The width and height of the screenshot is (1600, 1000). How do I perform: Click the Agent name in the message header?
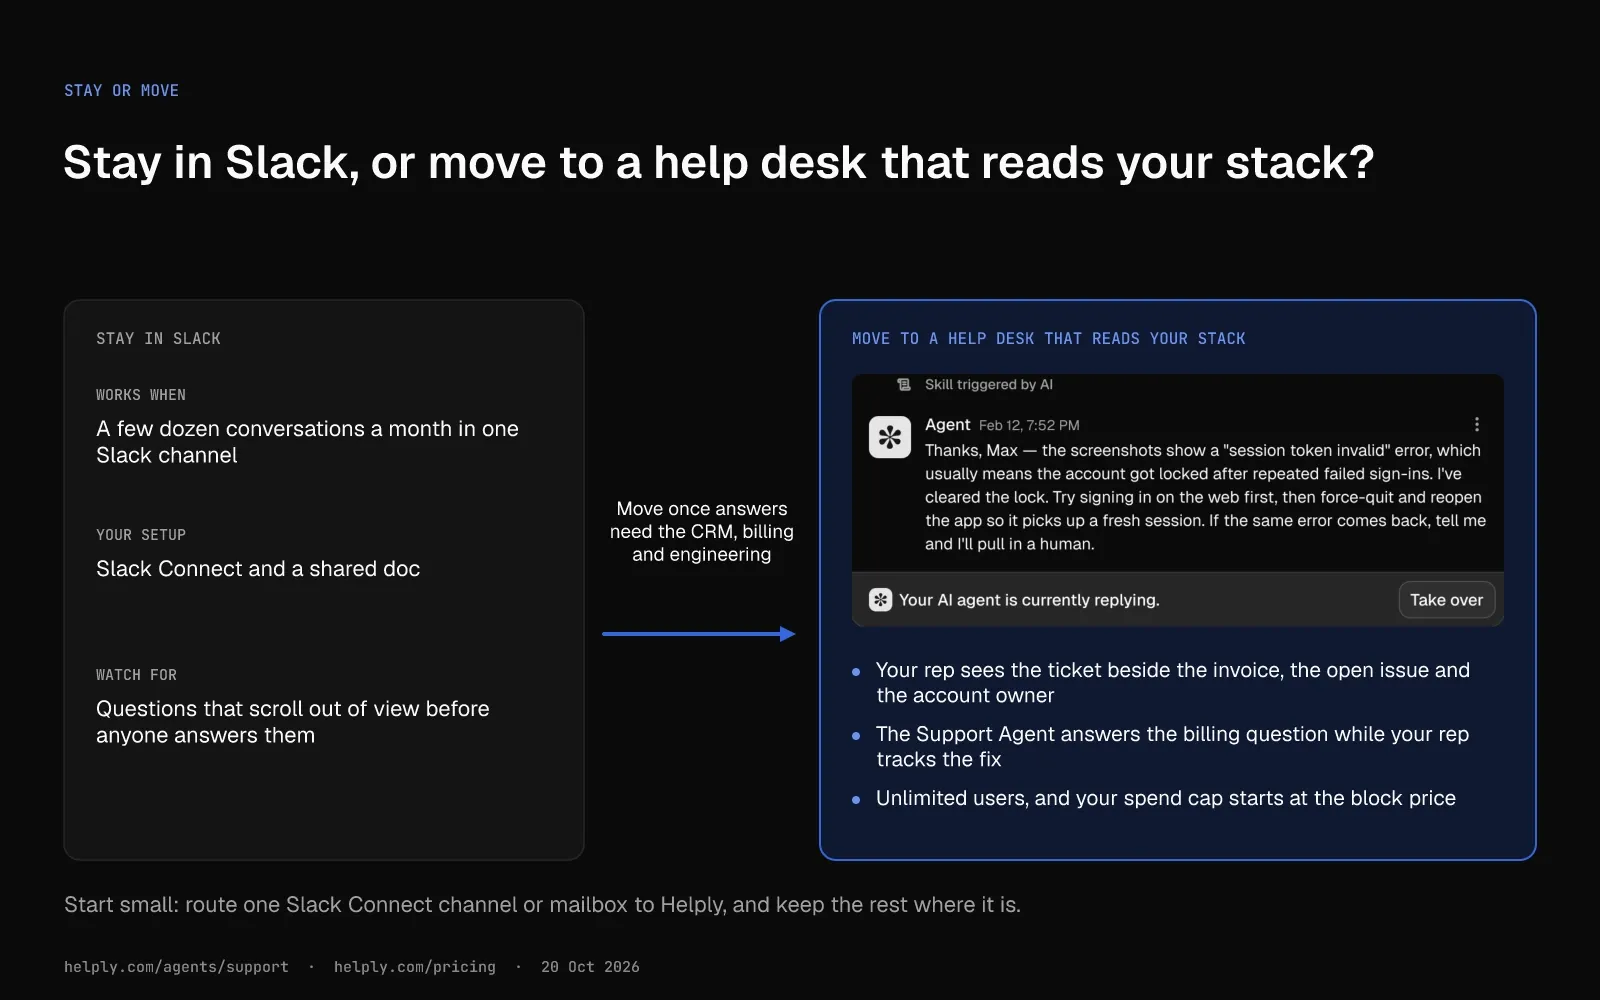[948, 424]
